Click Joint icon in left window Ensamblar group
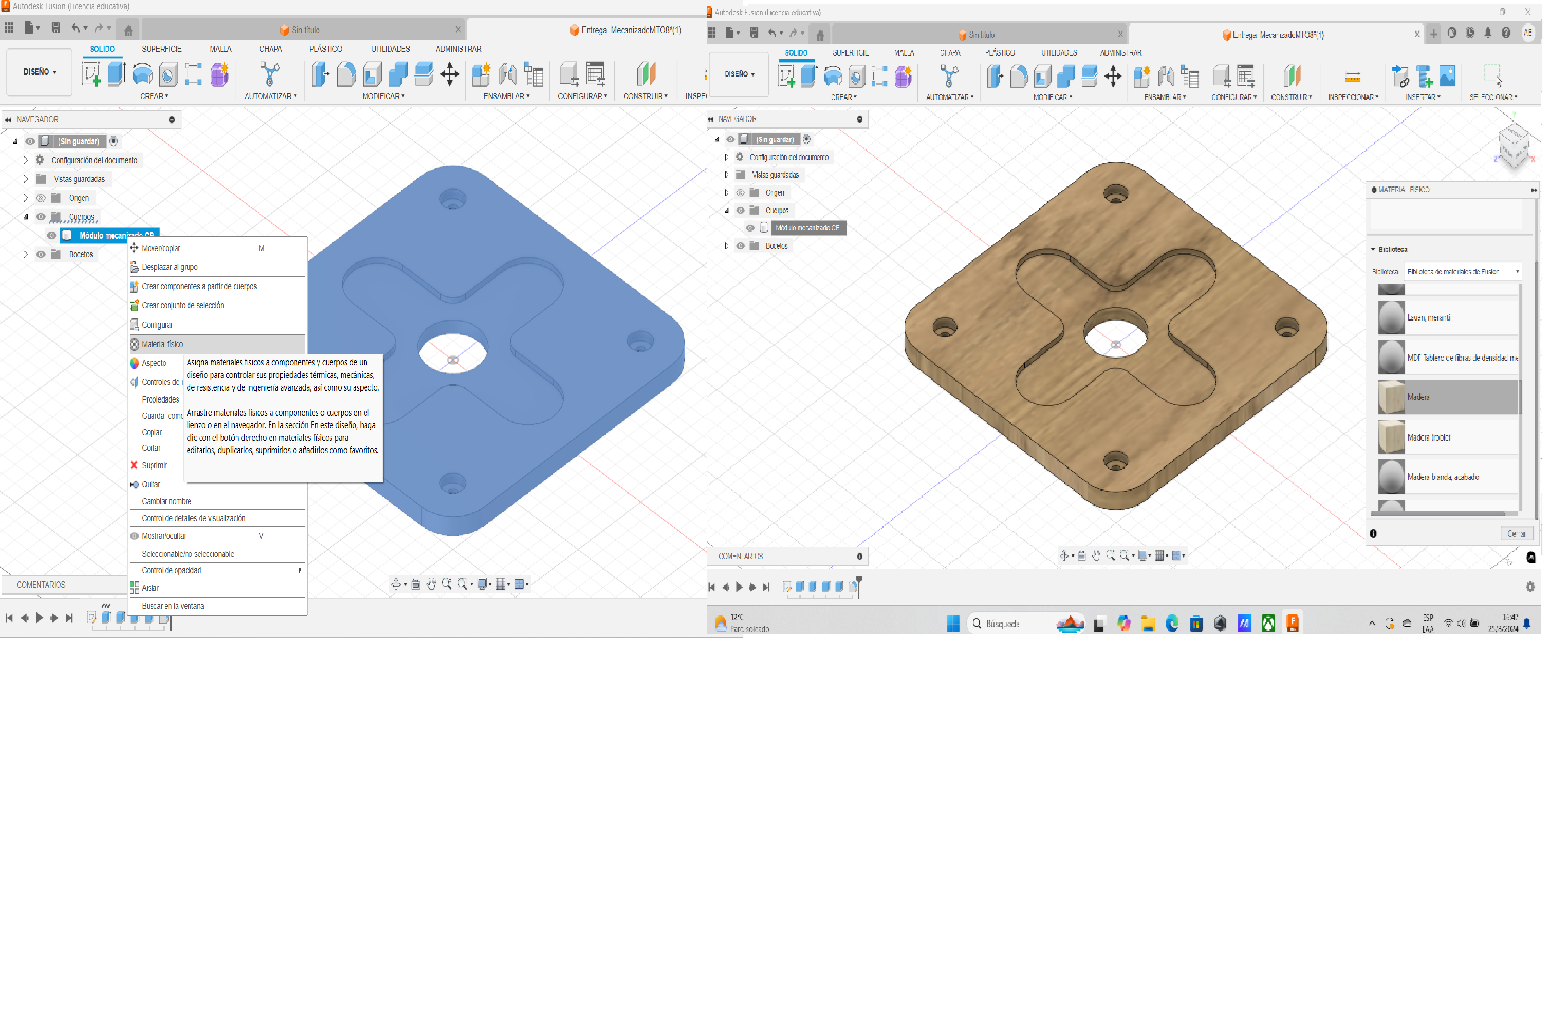The width and height of the screenshot is (1549, 1016). [508, 74]
